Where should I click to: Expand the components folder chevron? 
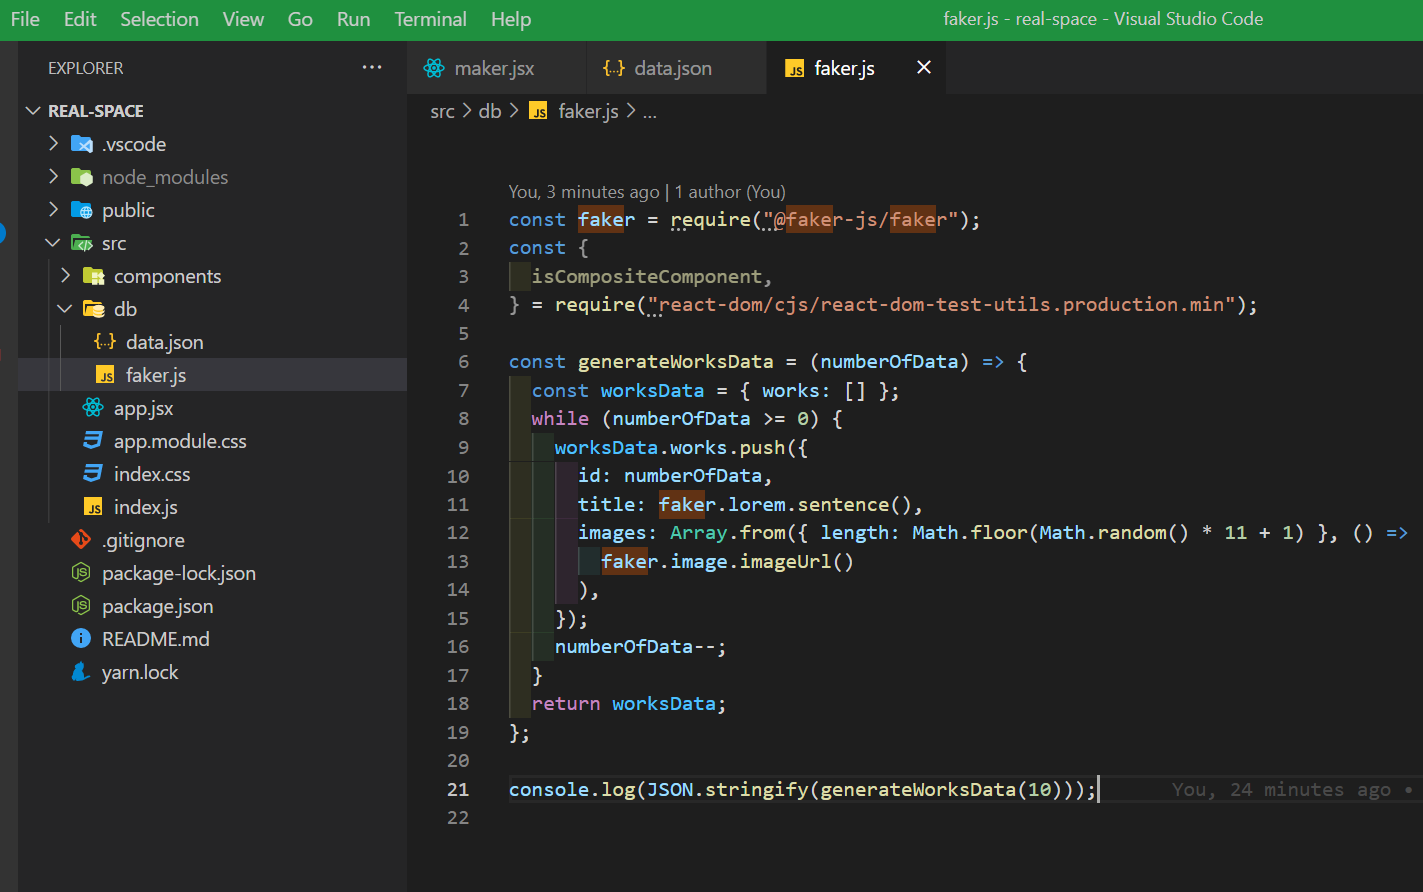(x=66, y=276)
